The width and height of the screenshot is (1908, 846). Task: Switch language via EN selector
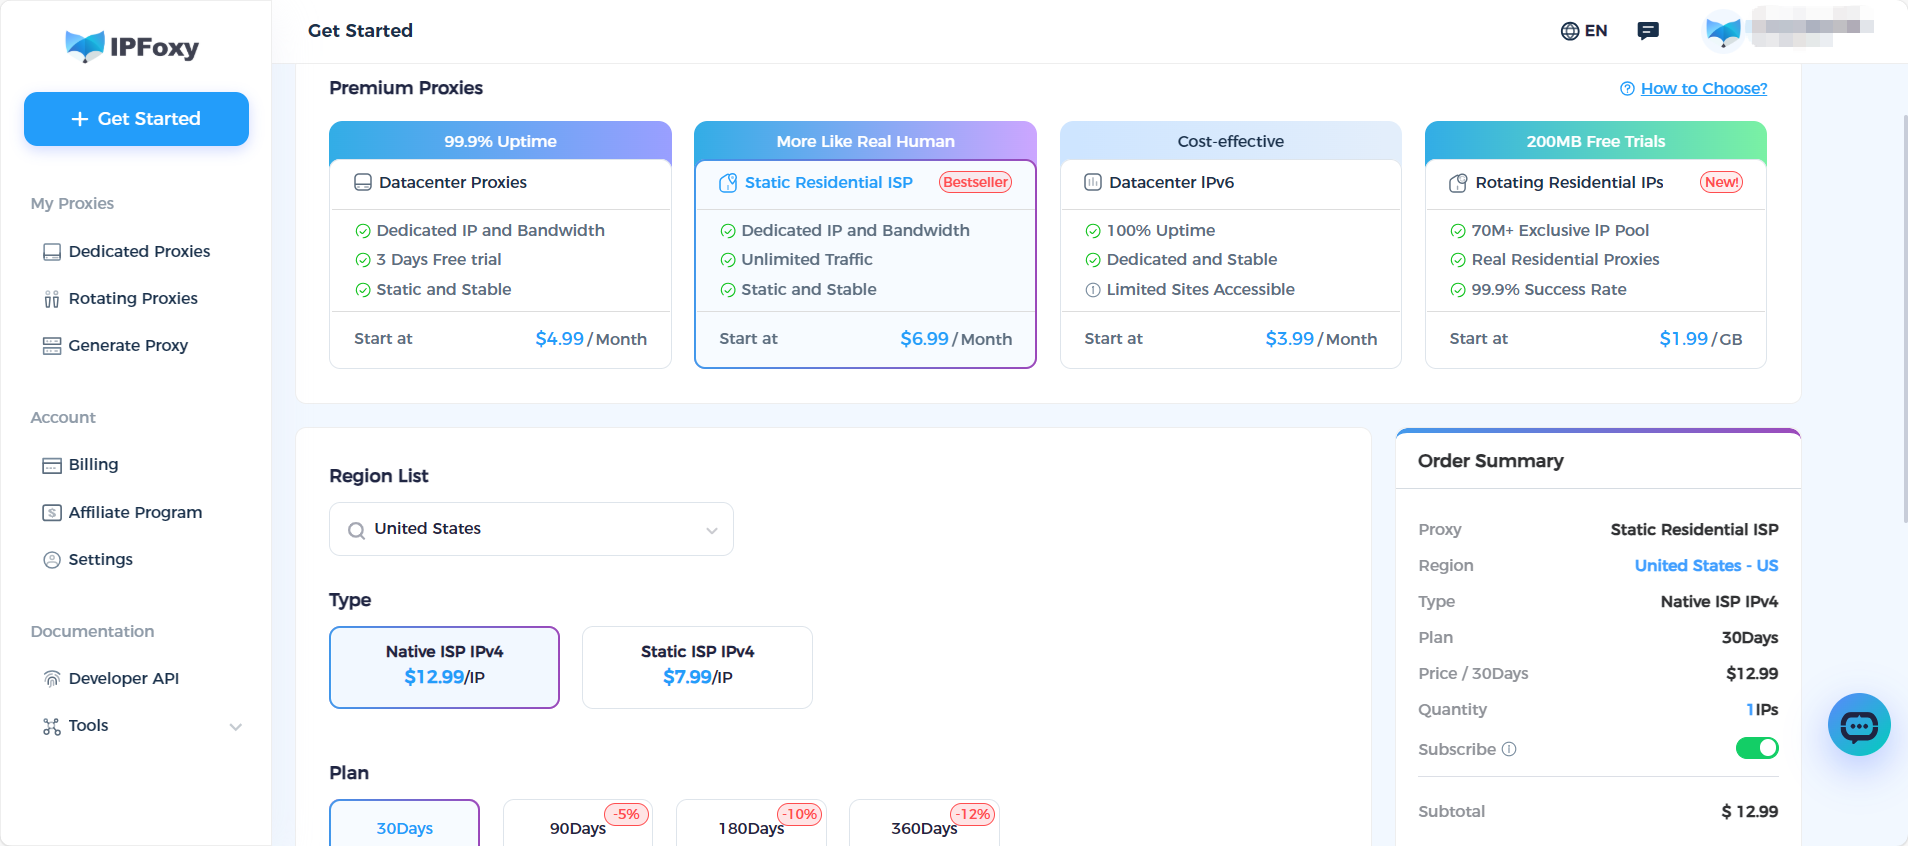click(x=1584, y=31)
